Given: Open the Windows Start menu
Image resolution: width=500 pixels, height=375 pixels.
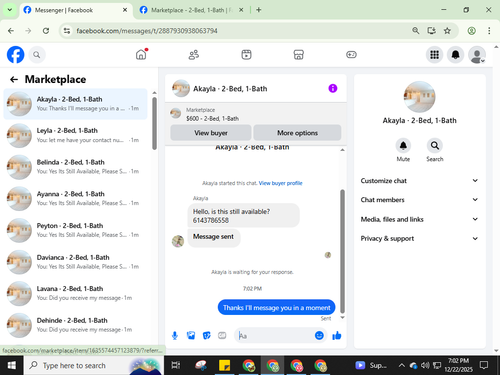Looking at the screenshot, I should click(11, 366).
